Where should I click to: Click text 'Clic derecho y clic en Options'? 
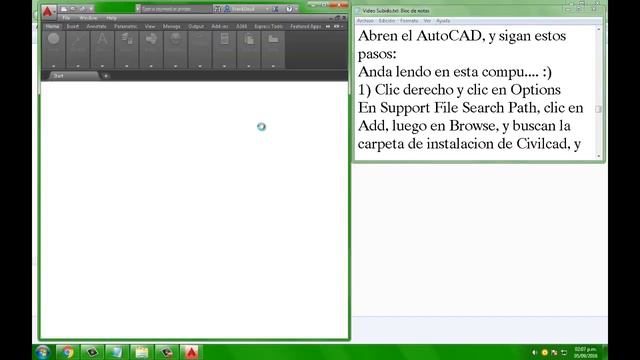coord(468,90)
